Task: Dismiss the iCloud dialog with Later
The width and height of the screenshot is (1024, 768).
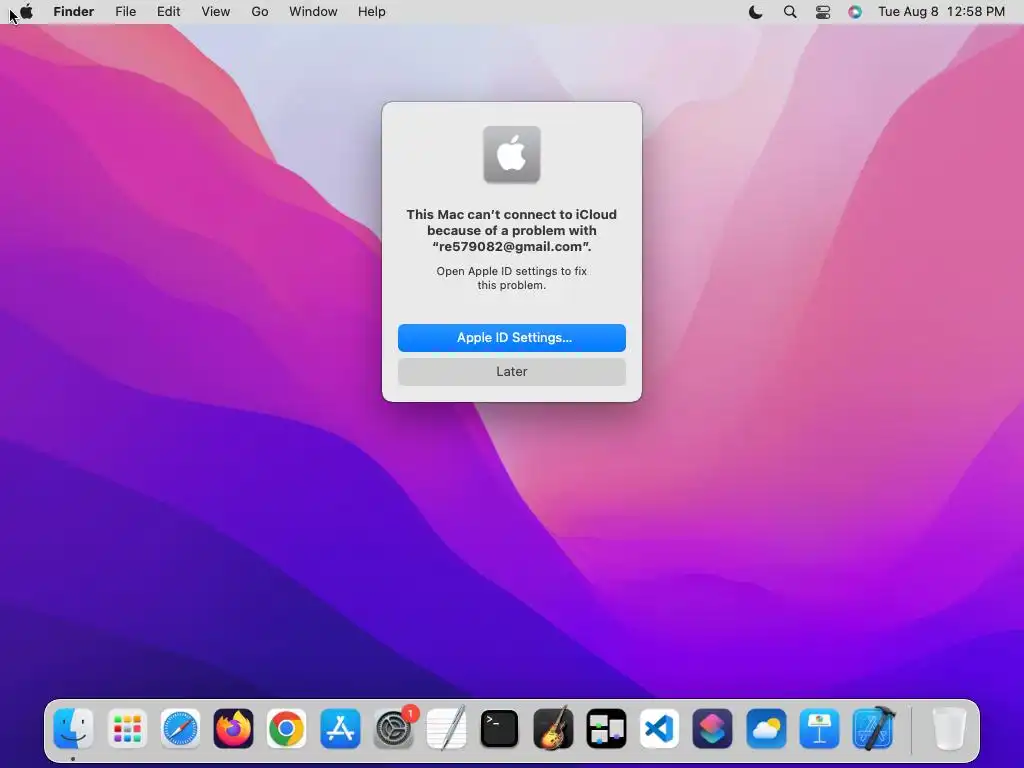Action: (512, 372)
